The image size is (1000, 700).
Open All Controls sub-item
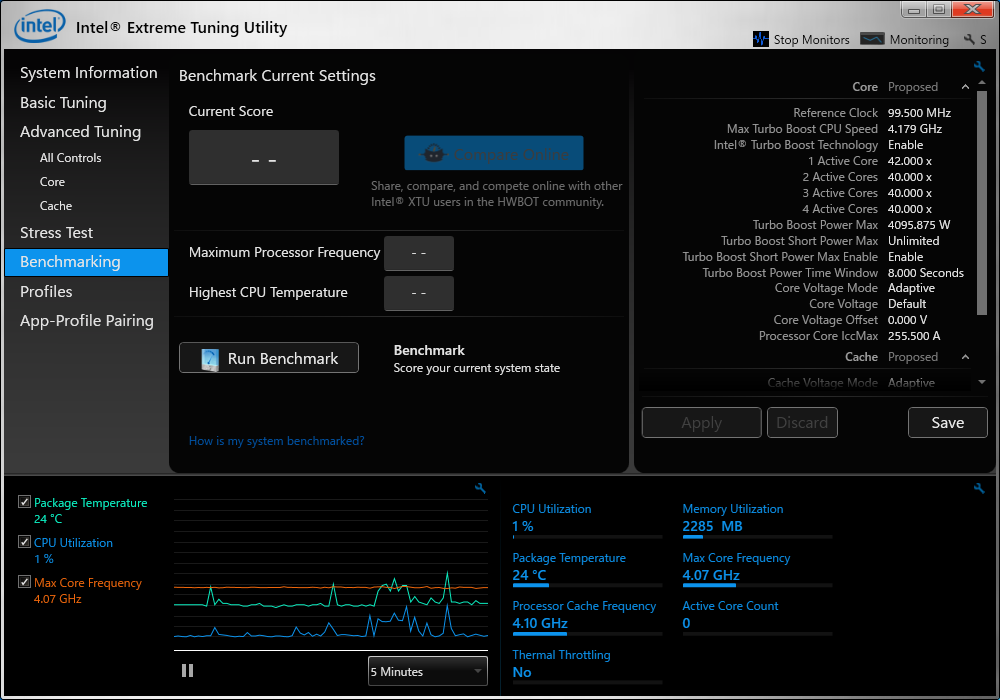70,157
